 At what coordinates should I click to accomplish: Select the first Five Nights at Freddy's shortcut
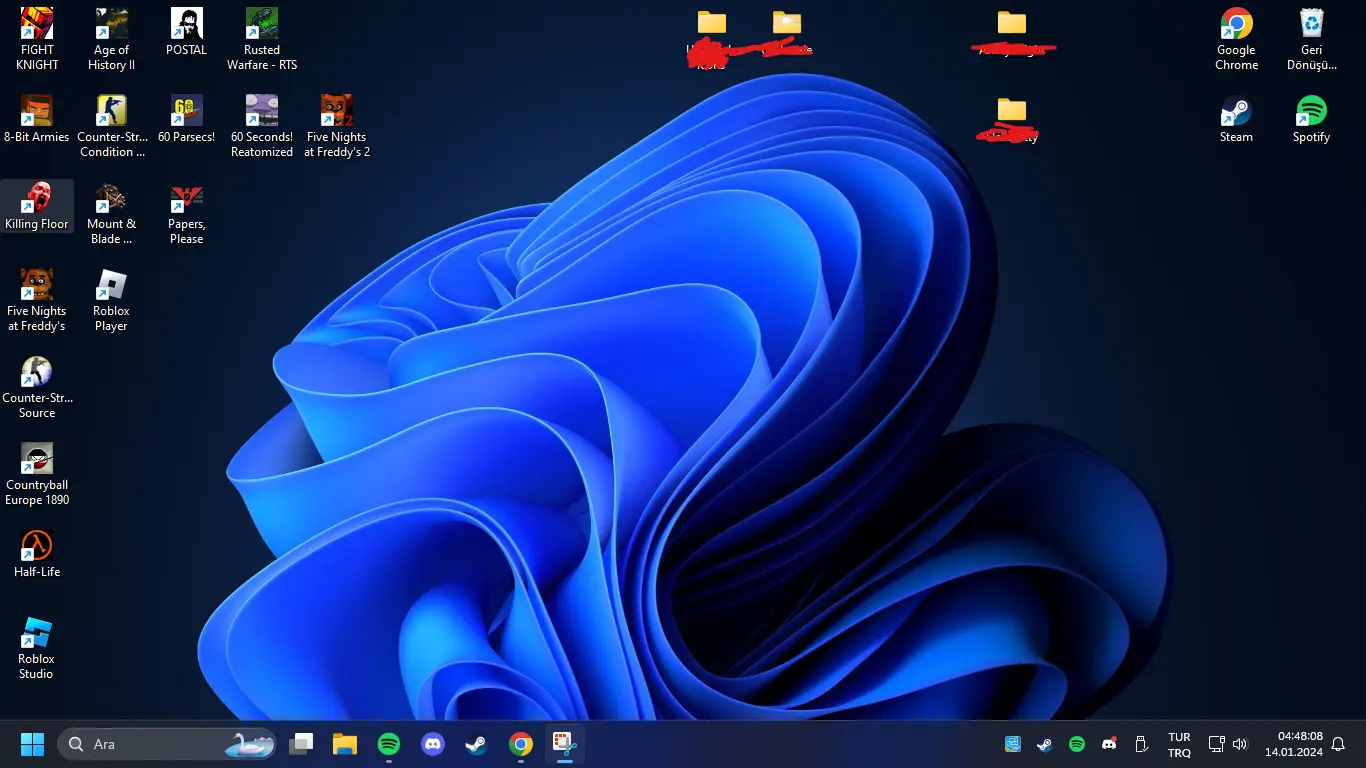[37, 301]
